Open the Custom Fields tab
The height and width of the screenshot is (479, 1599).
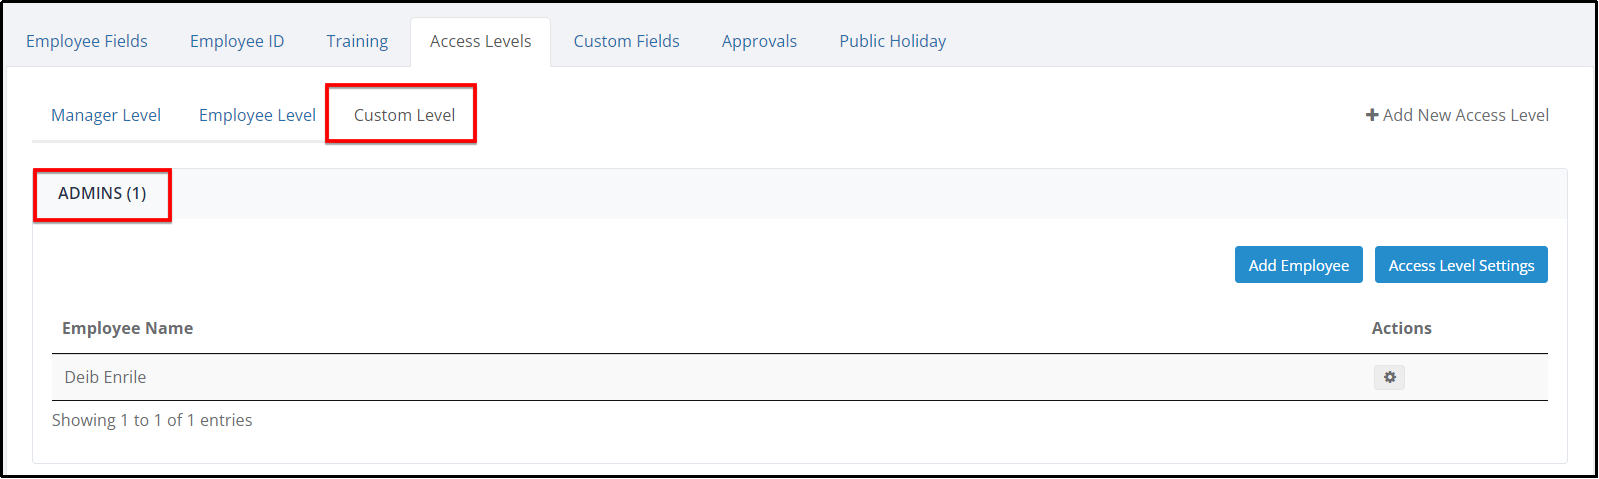(x=627, y=41)
